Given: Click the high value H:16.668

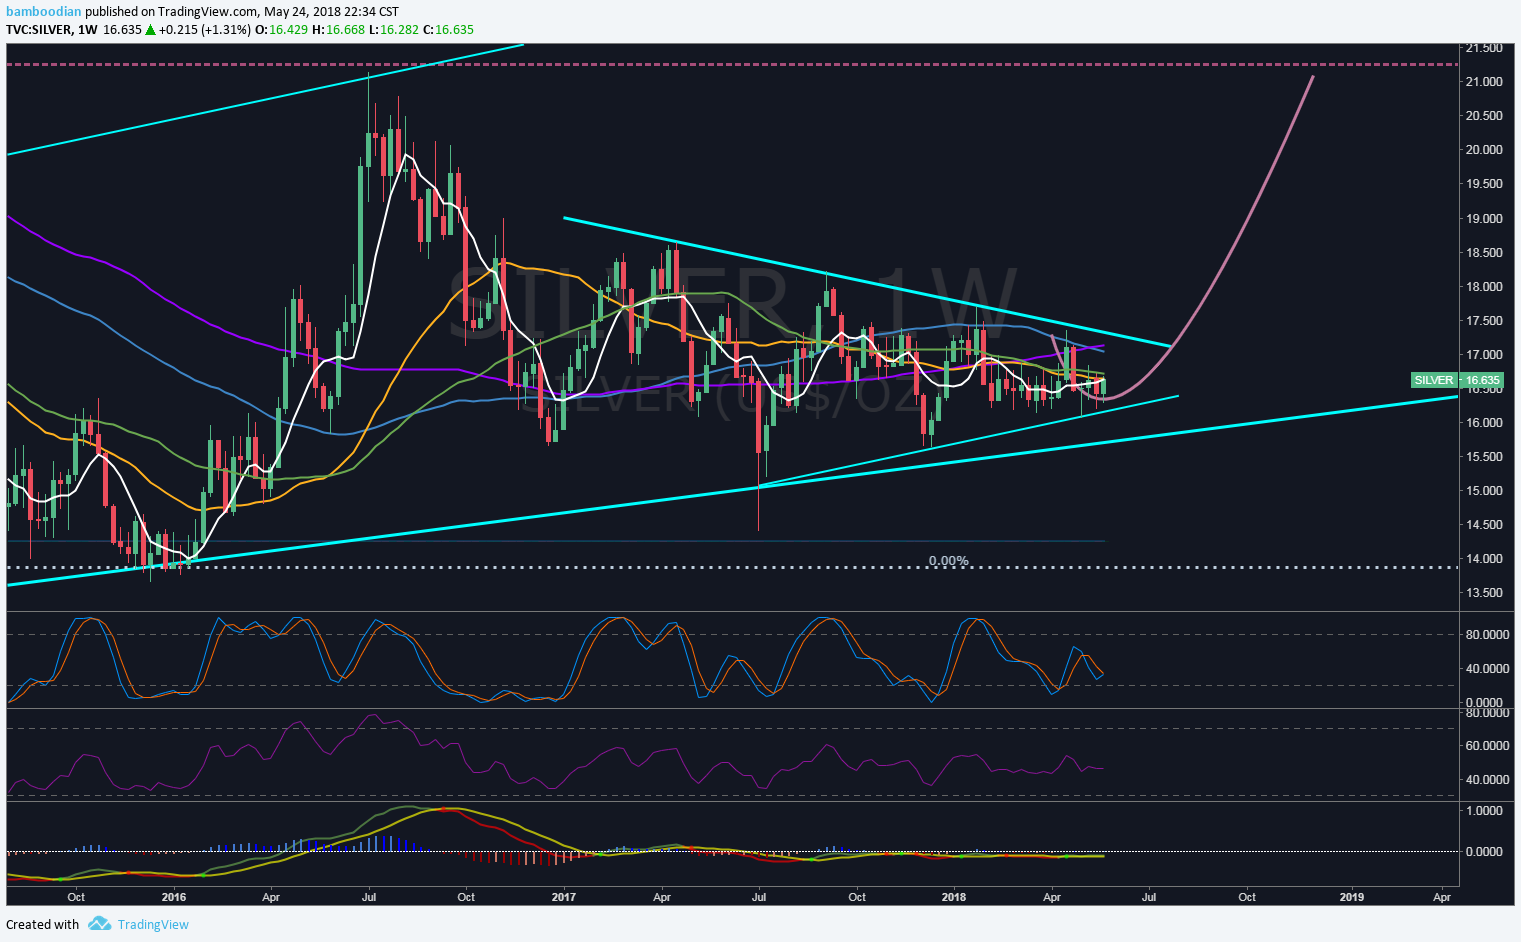Looking at the screenshot, I should coord(337,29).
